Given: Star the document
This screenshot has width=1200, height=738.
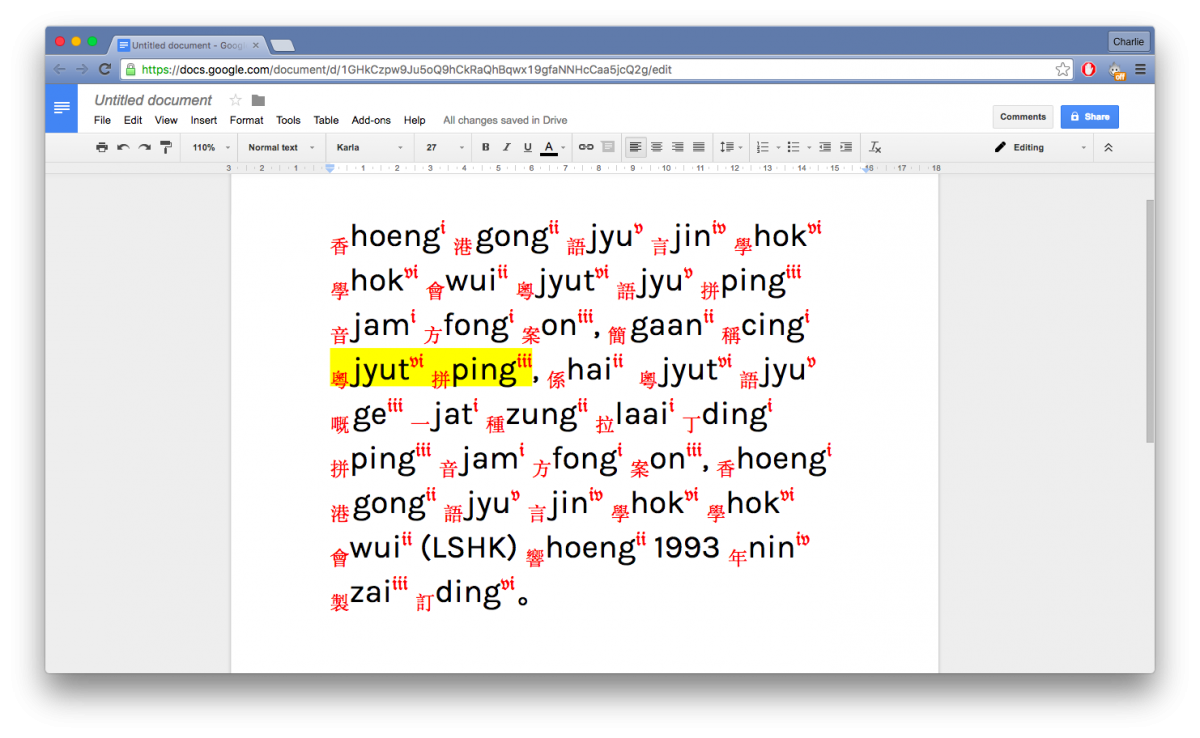Looking at the screenshot, I should coord(236,100).
